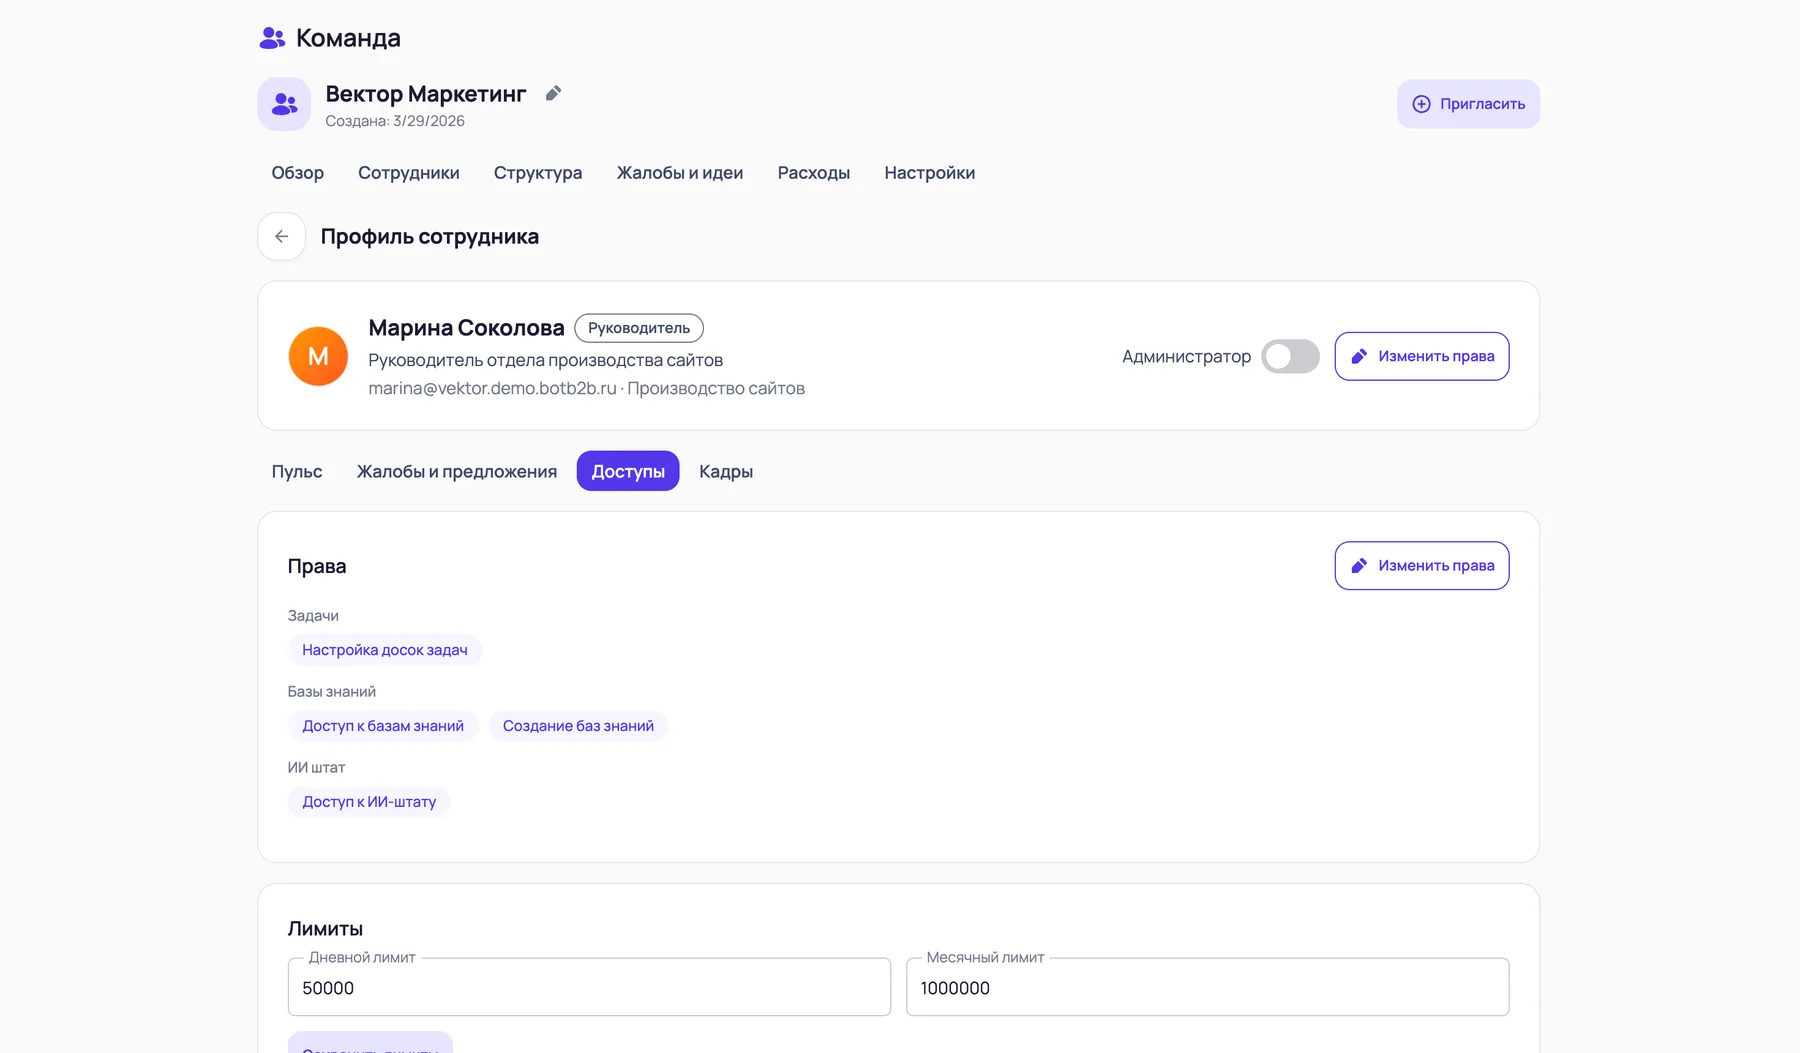Viewport: 1800px width, 1053px height.
Task: Click the Руководитель отдела производства сайтов text
Action: tap(545, 360)
